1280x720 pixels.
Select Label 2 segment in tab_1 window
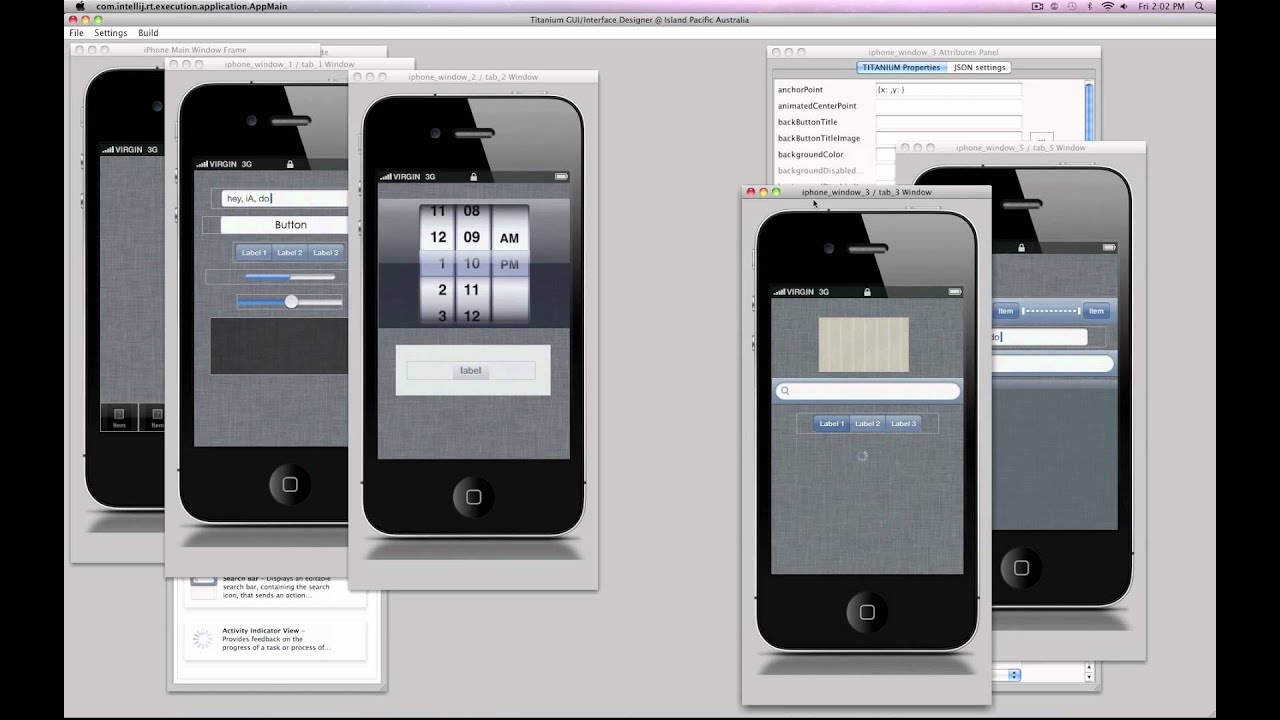pos(290,253)
